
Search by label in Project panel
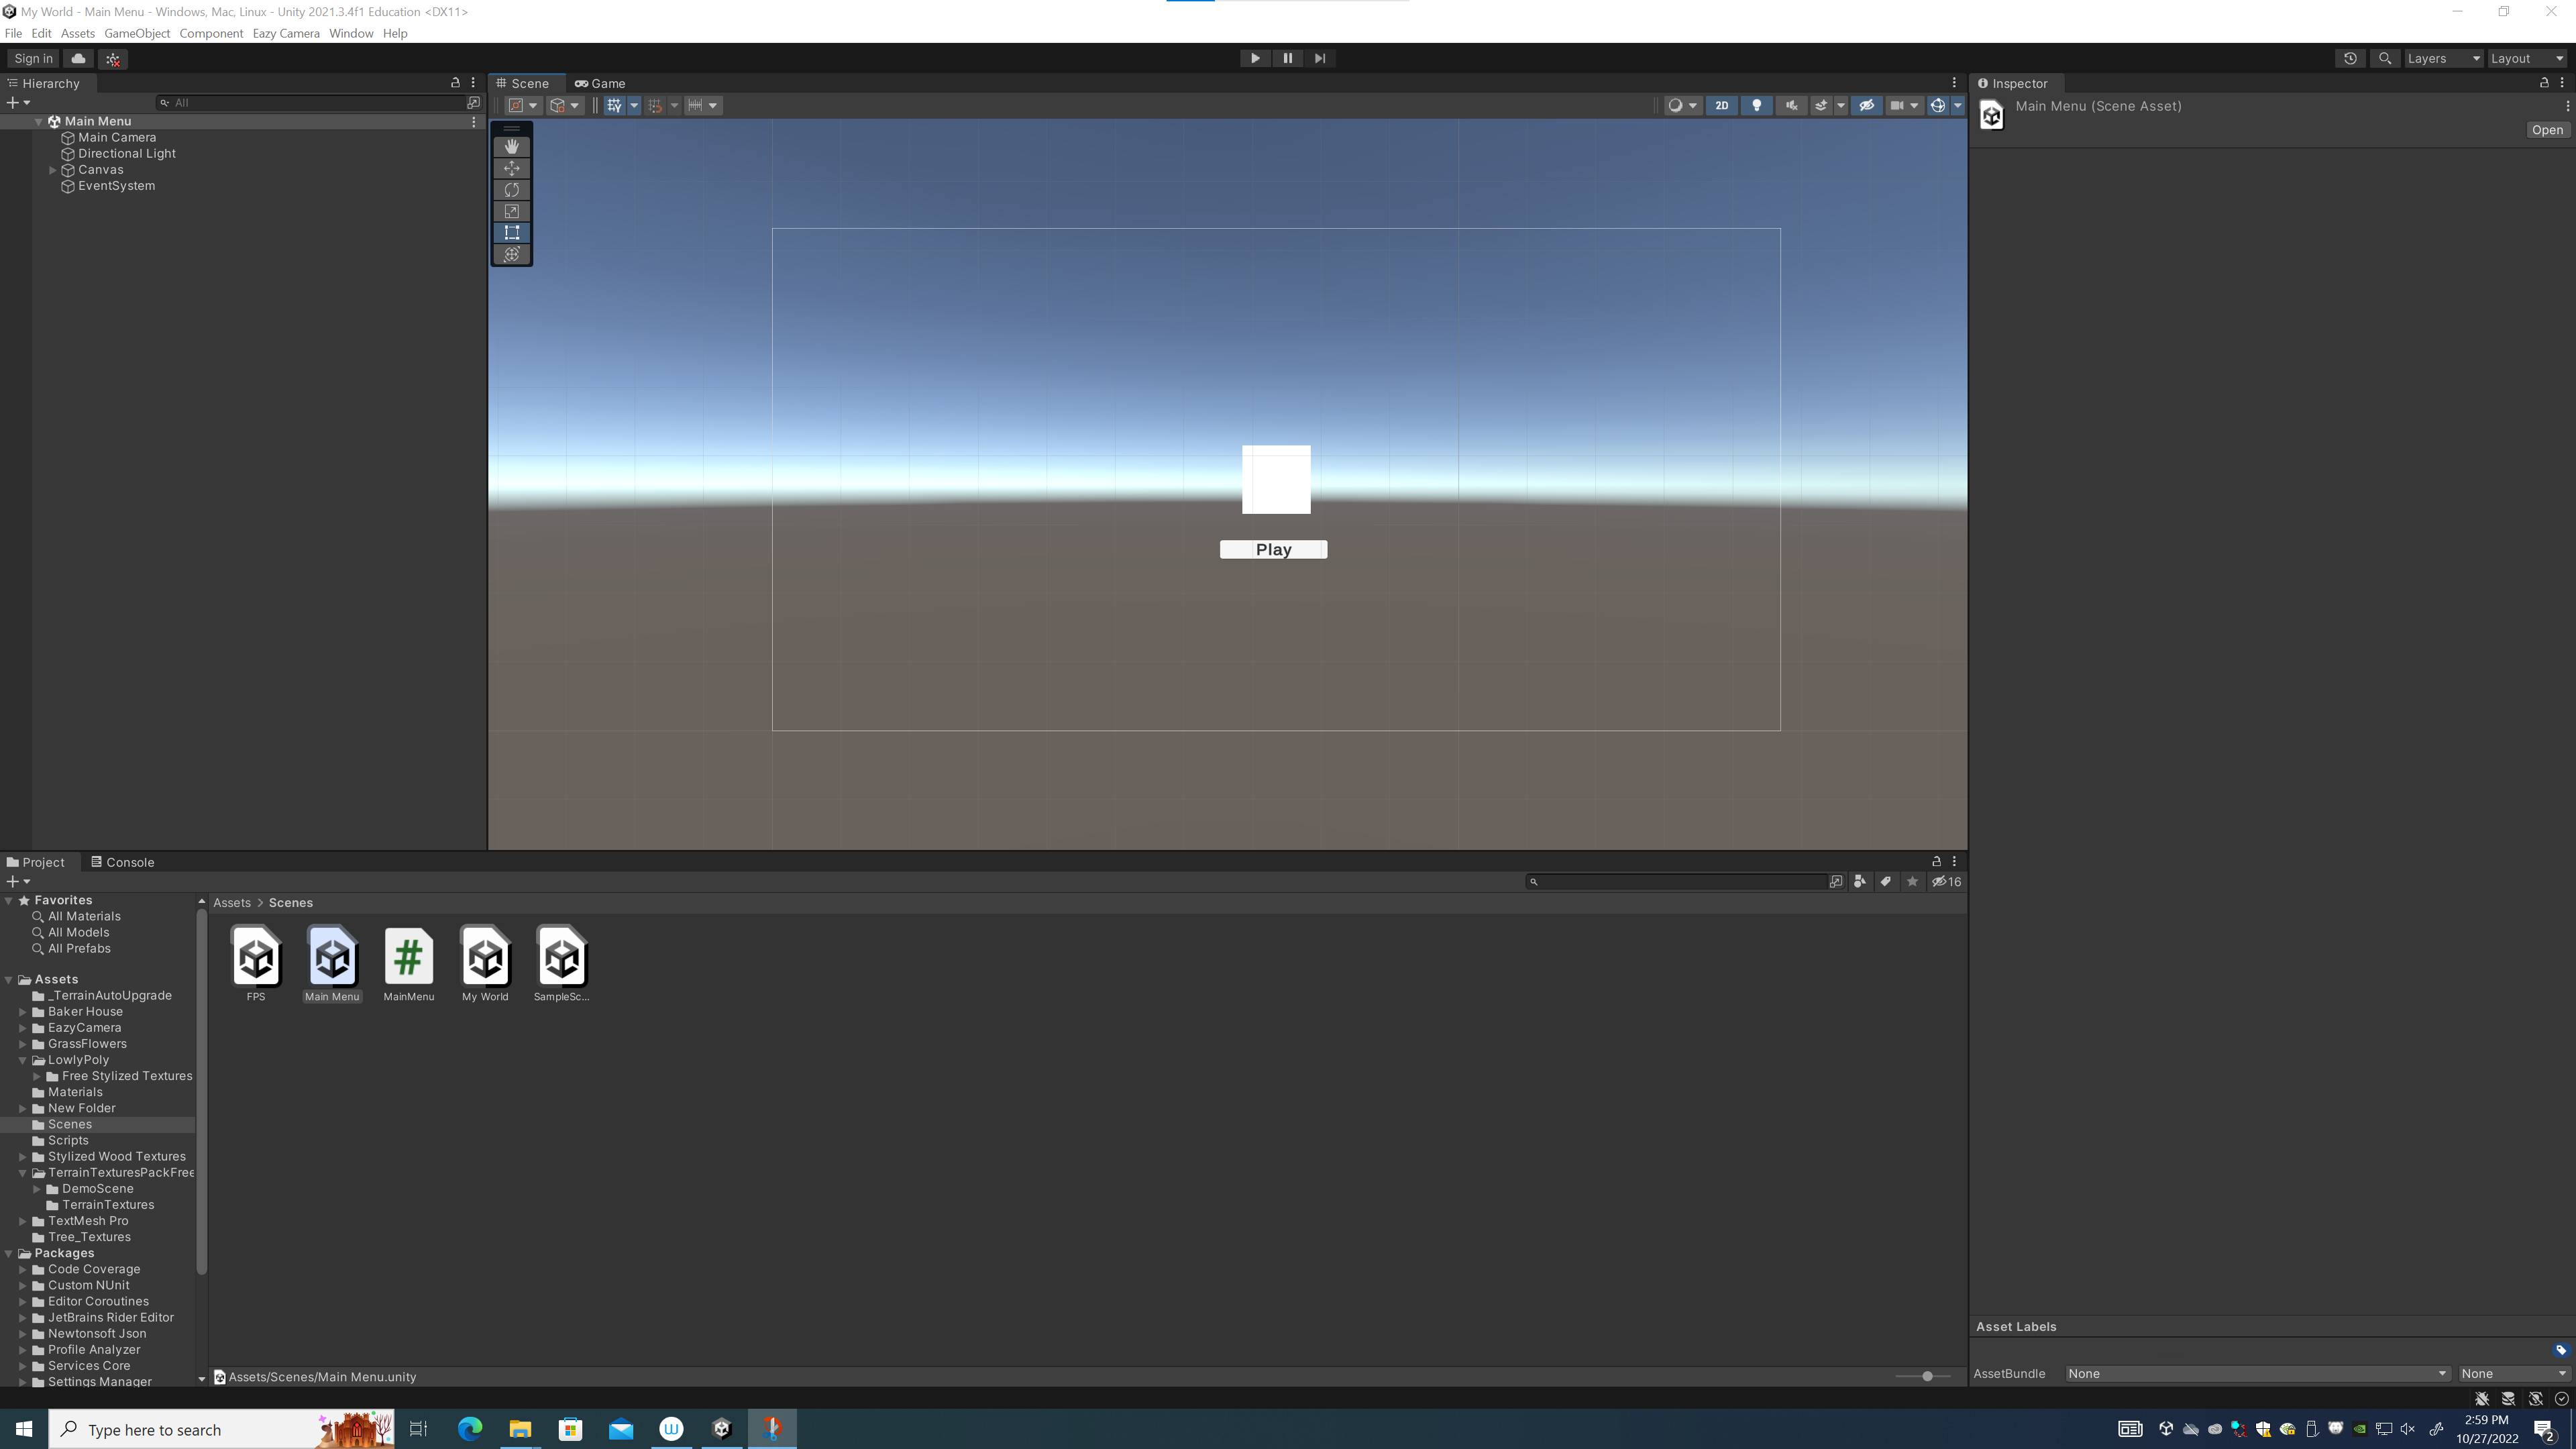coord(1885,881)
